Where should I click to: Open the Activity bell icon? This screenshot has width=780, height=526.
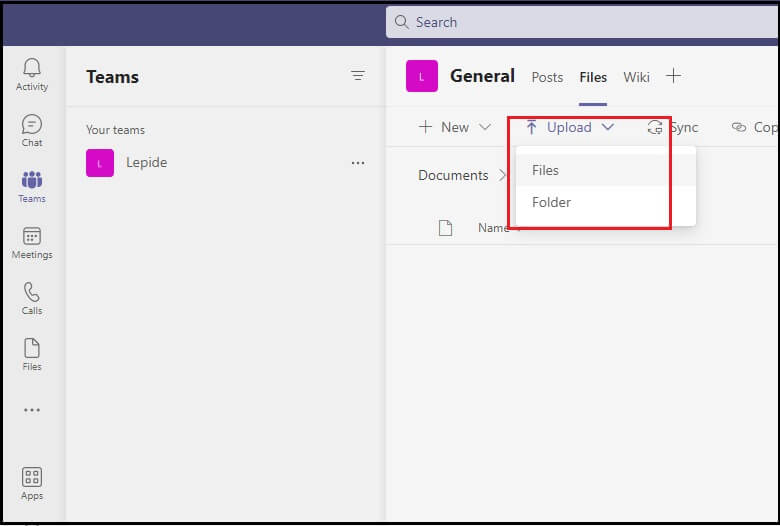click(32, 75)
